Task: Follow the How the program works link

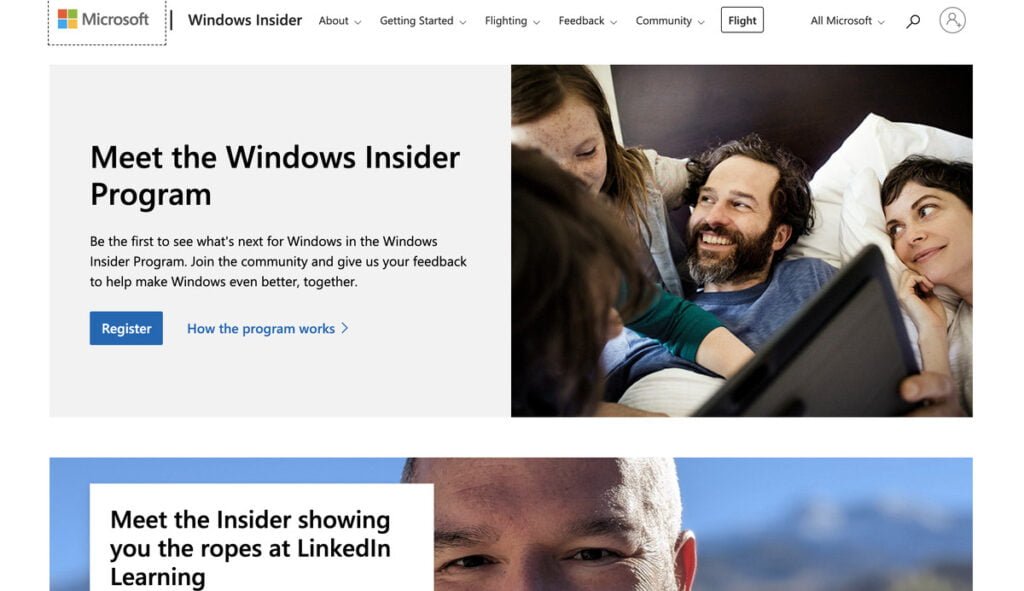Action: coord(261,328)
